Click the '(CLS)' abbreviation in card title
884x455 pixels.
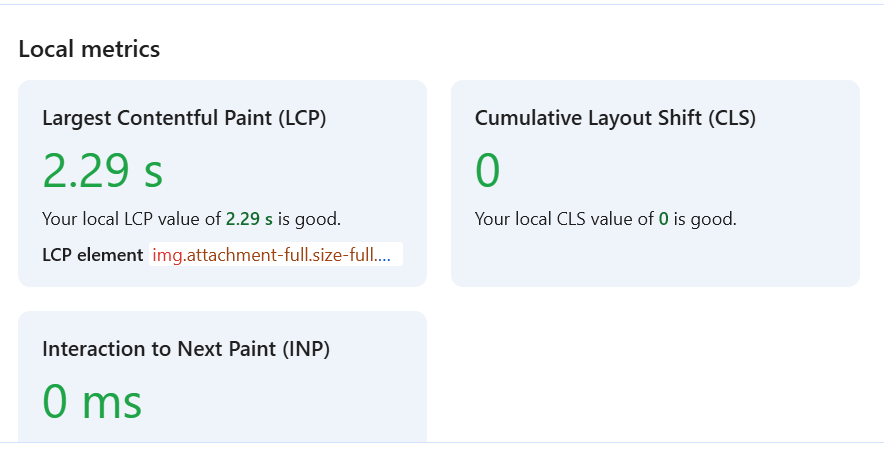731,118
